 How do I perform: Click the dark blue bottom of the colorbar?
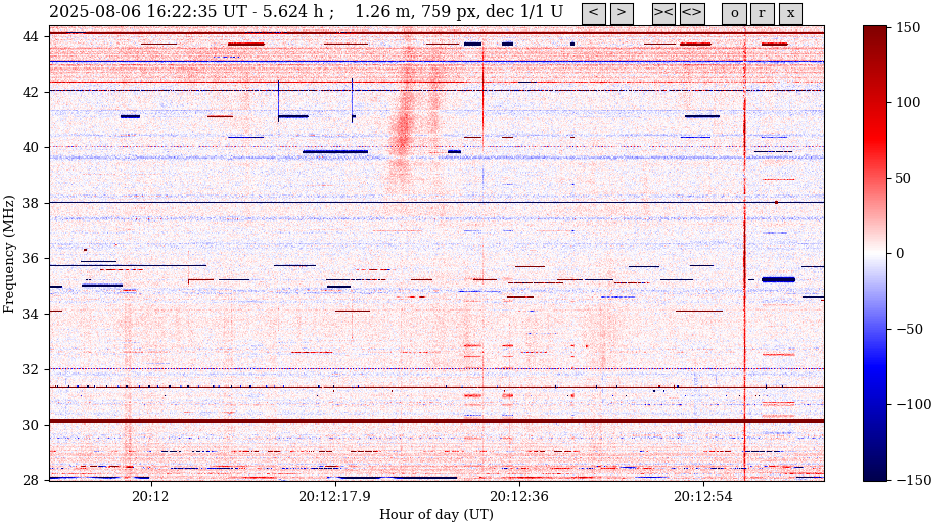click(874, 476)
